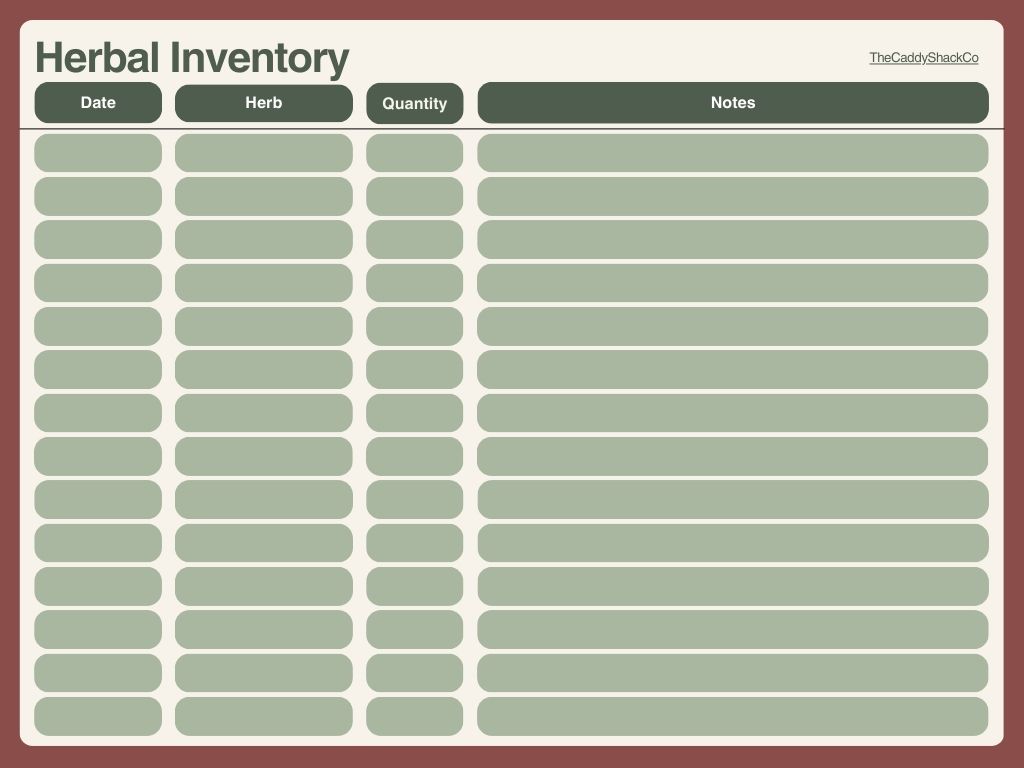Viewport: 1024px width, 768px height.
Task: Focus the eighth row Notes field
Action: (x=733, y=456)
